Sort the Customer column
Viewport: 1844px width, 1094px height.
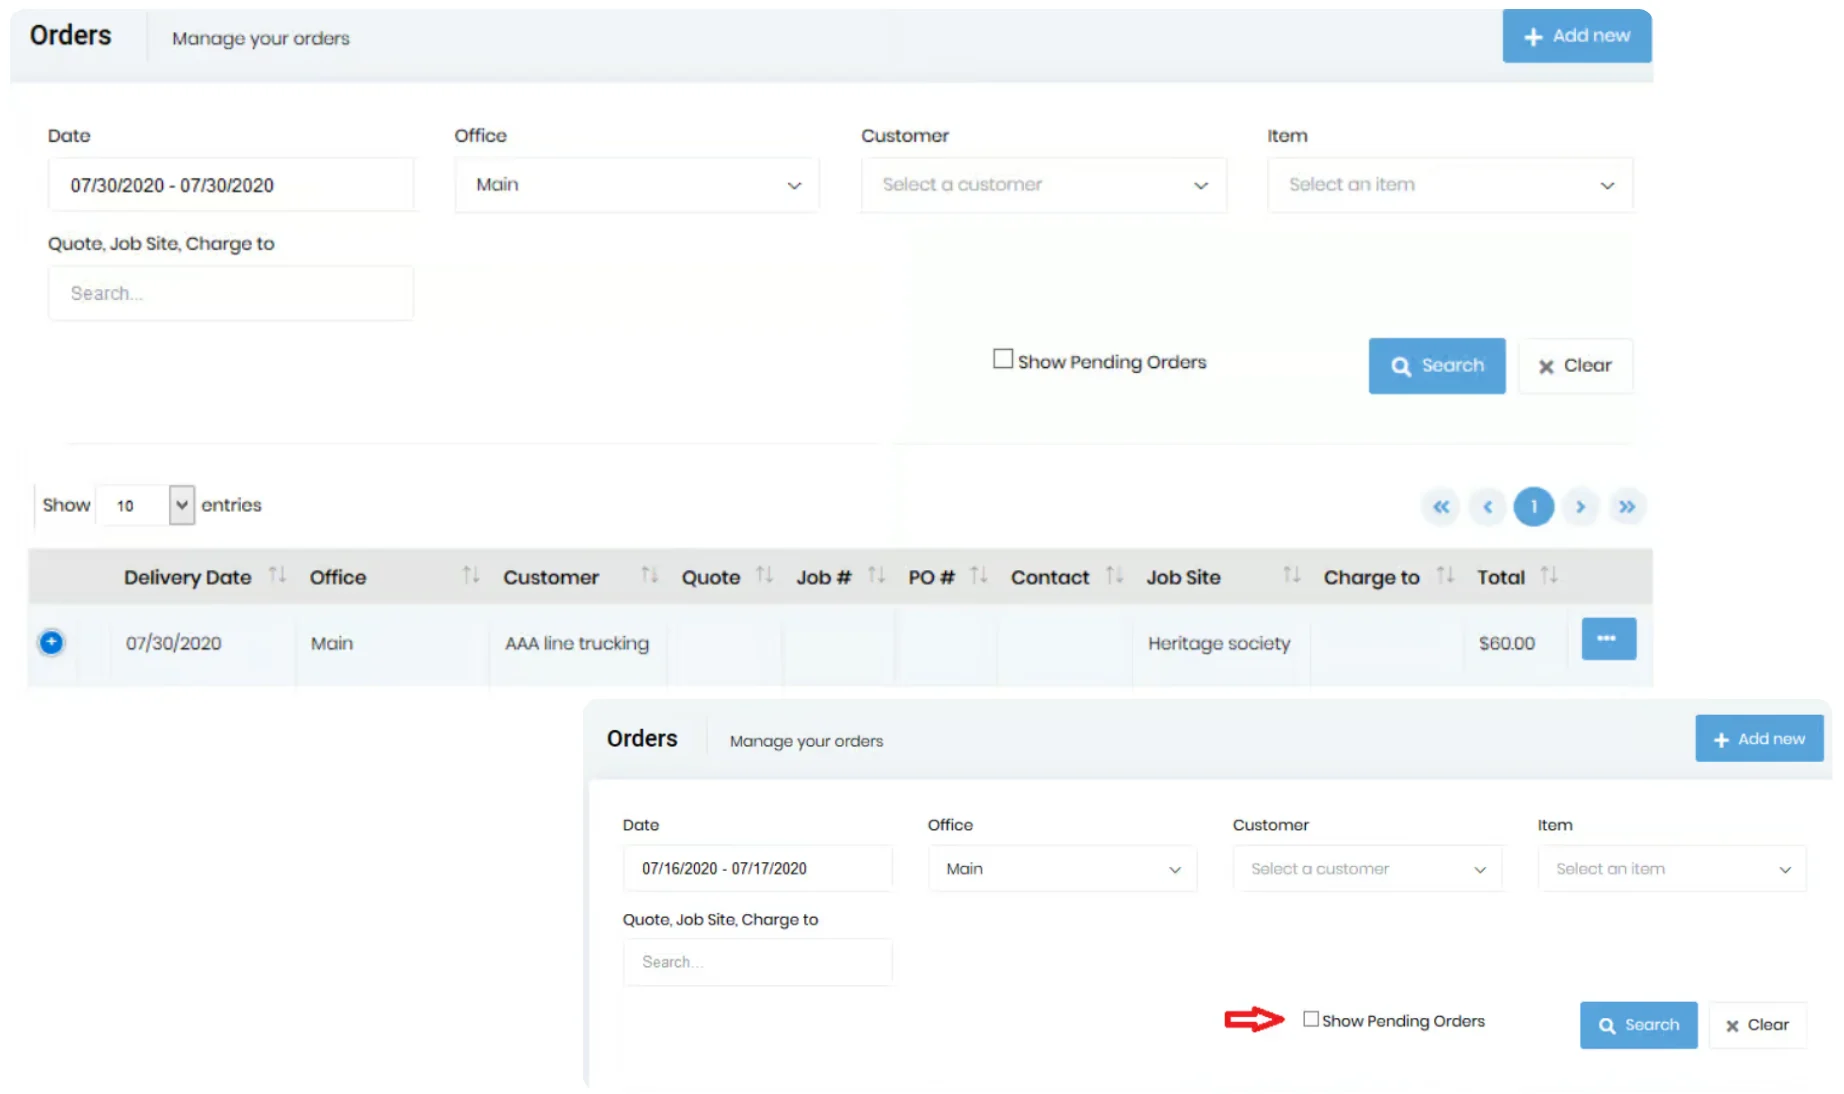650,576
